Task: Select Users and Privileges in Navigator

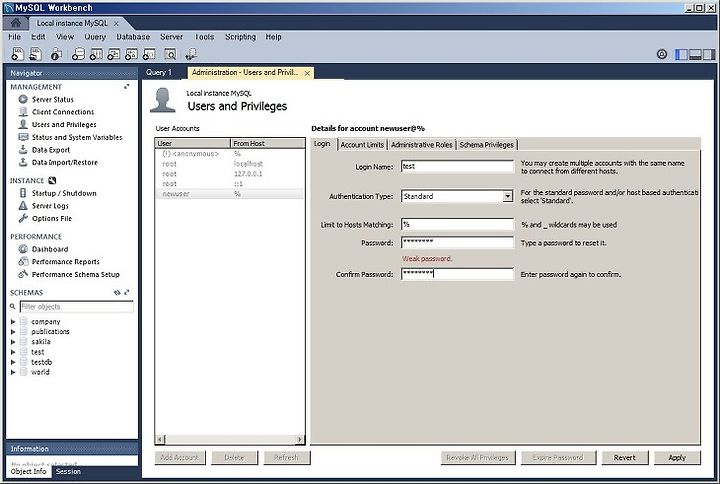Action: 64,124
